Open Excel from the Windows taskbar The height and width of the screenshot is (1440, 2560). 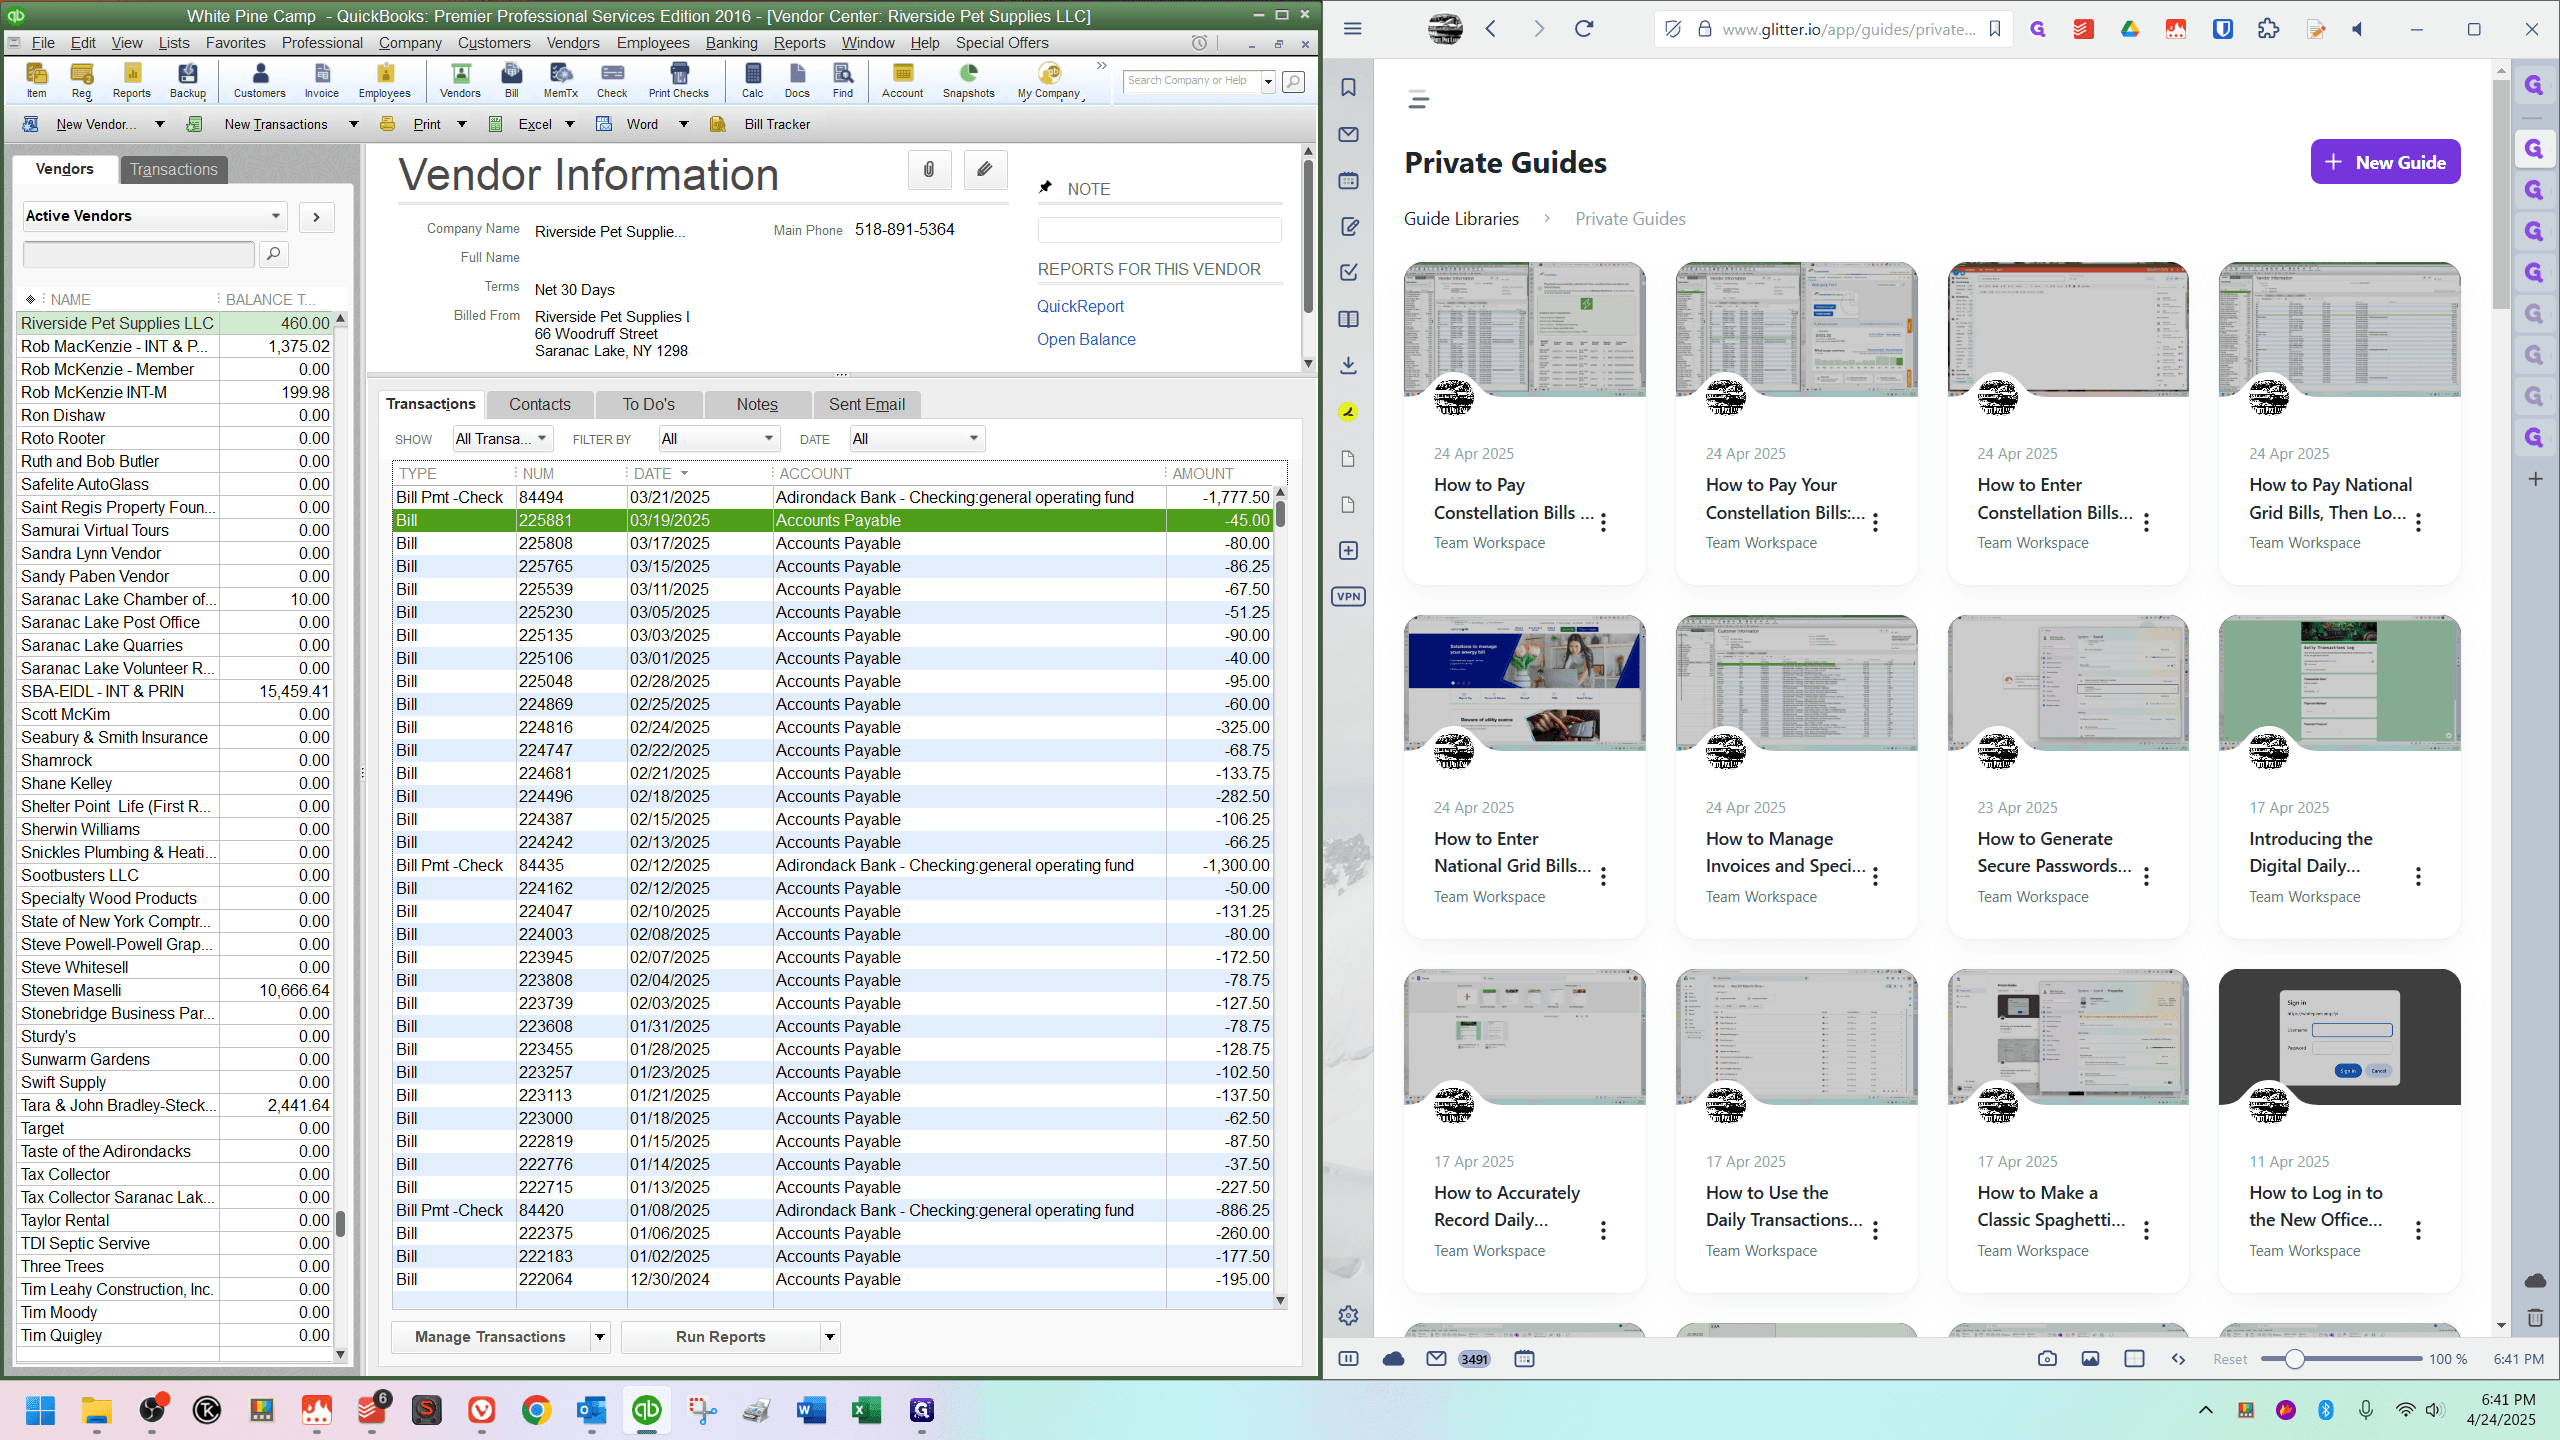[866, 1410]
